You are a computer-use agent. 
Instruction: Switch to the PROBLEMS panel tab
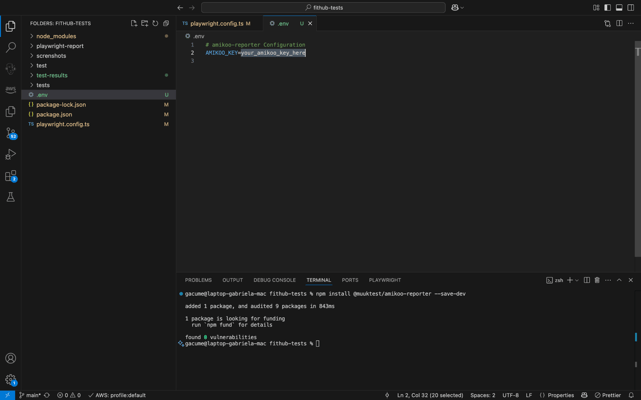click(198, 280)
